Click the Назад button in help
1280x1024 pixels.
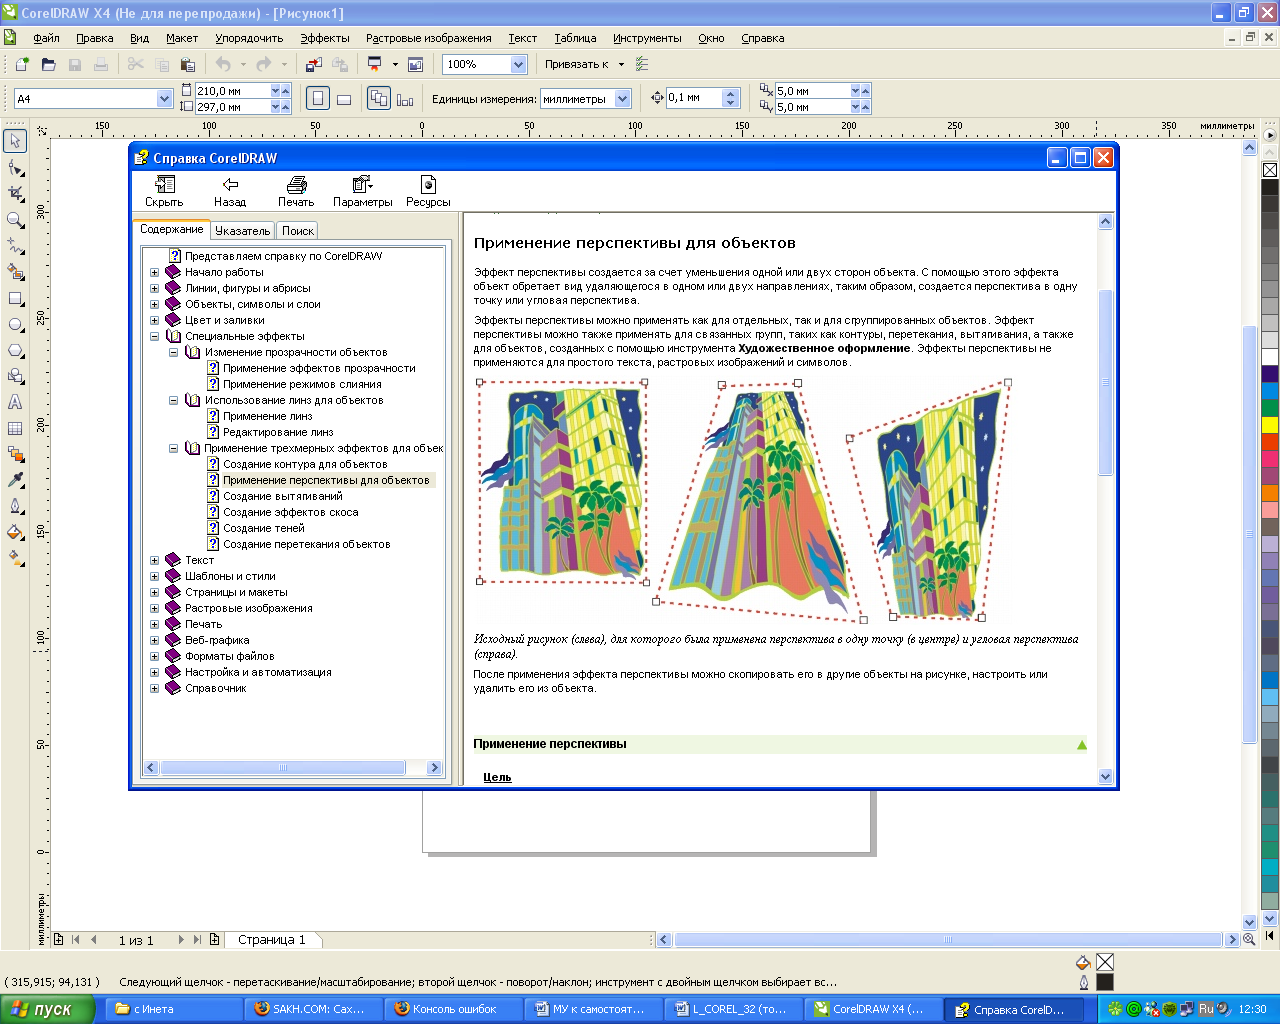[x=230, y=191]
